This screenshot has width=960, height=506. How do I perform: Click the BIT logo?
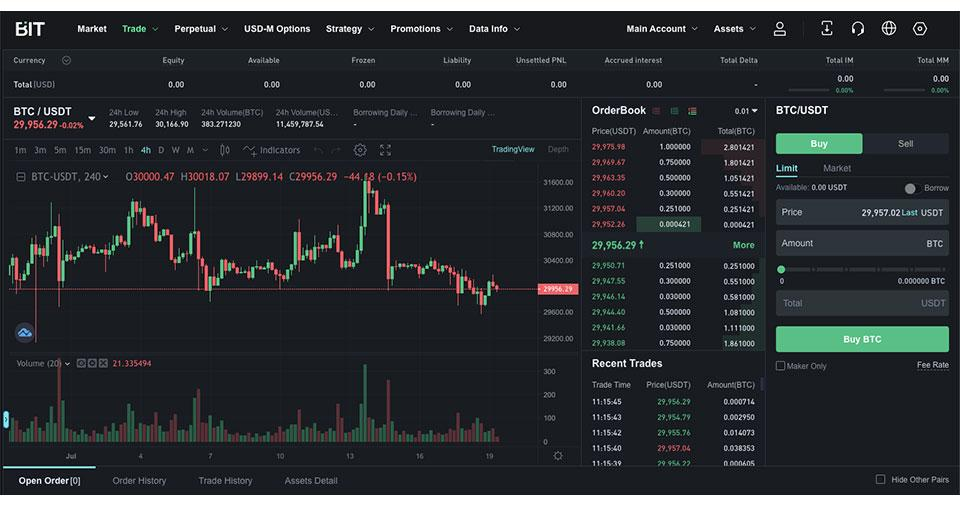click(30, 29)
